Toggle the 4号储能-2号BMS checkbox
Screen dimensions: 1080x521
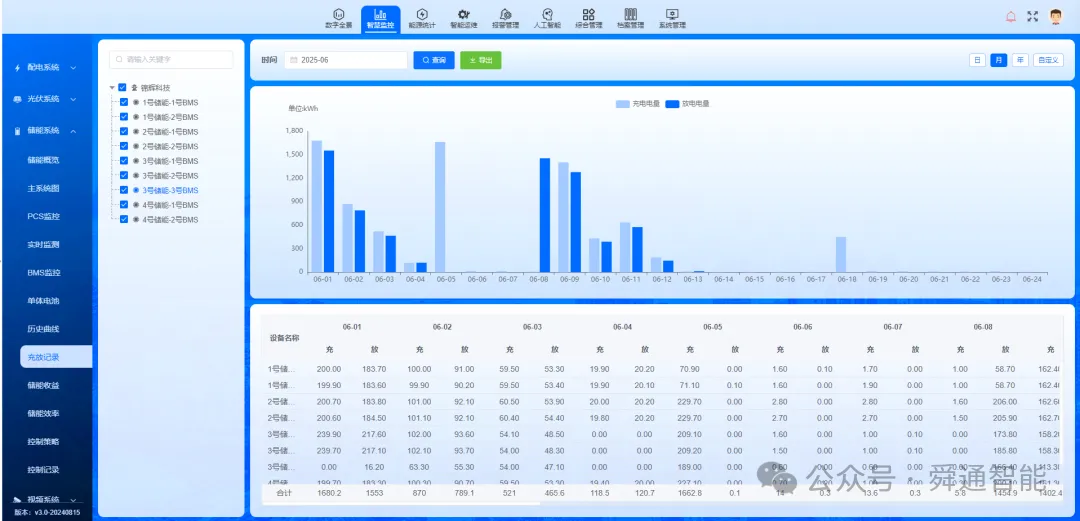point(124,219)
